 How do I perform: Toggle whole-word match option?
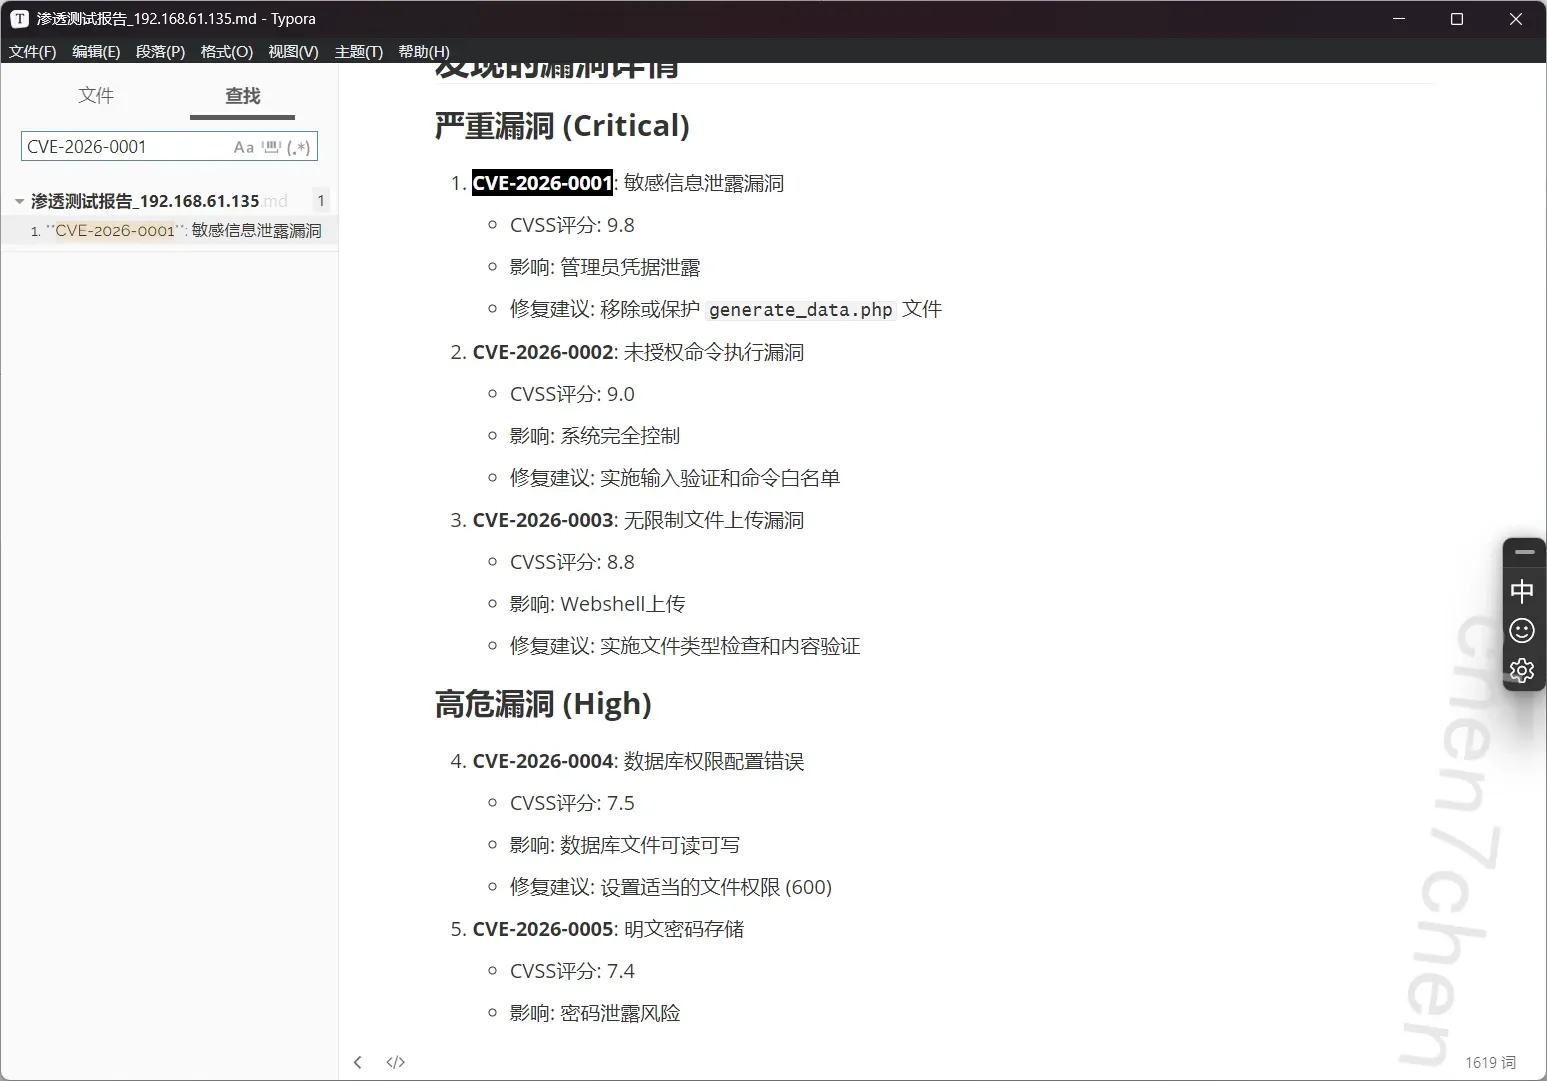pyautogui.click(x=271, y=147)
